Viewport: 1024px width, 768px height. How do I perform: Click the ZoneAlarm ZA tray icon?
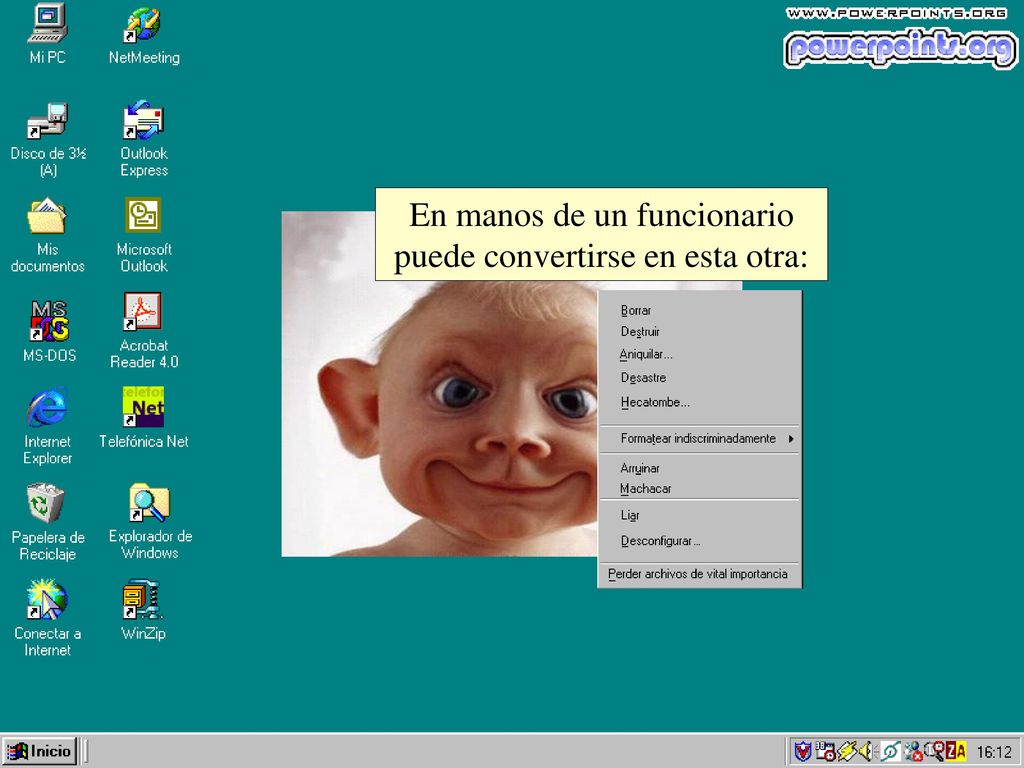coord(956,751)
